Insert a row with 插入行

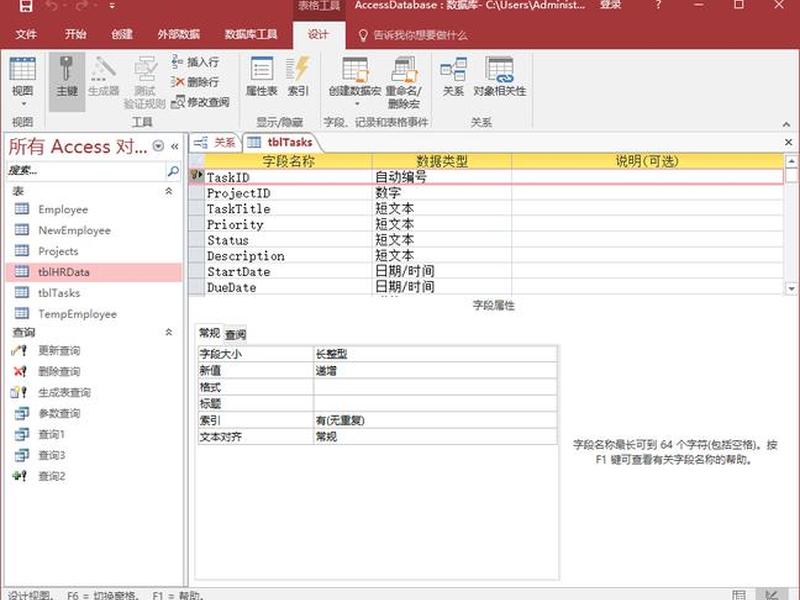tap(195, 62)
